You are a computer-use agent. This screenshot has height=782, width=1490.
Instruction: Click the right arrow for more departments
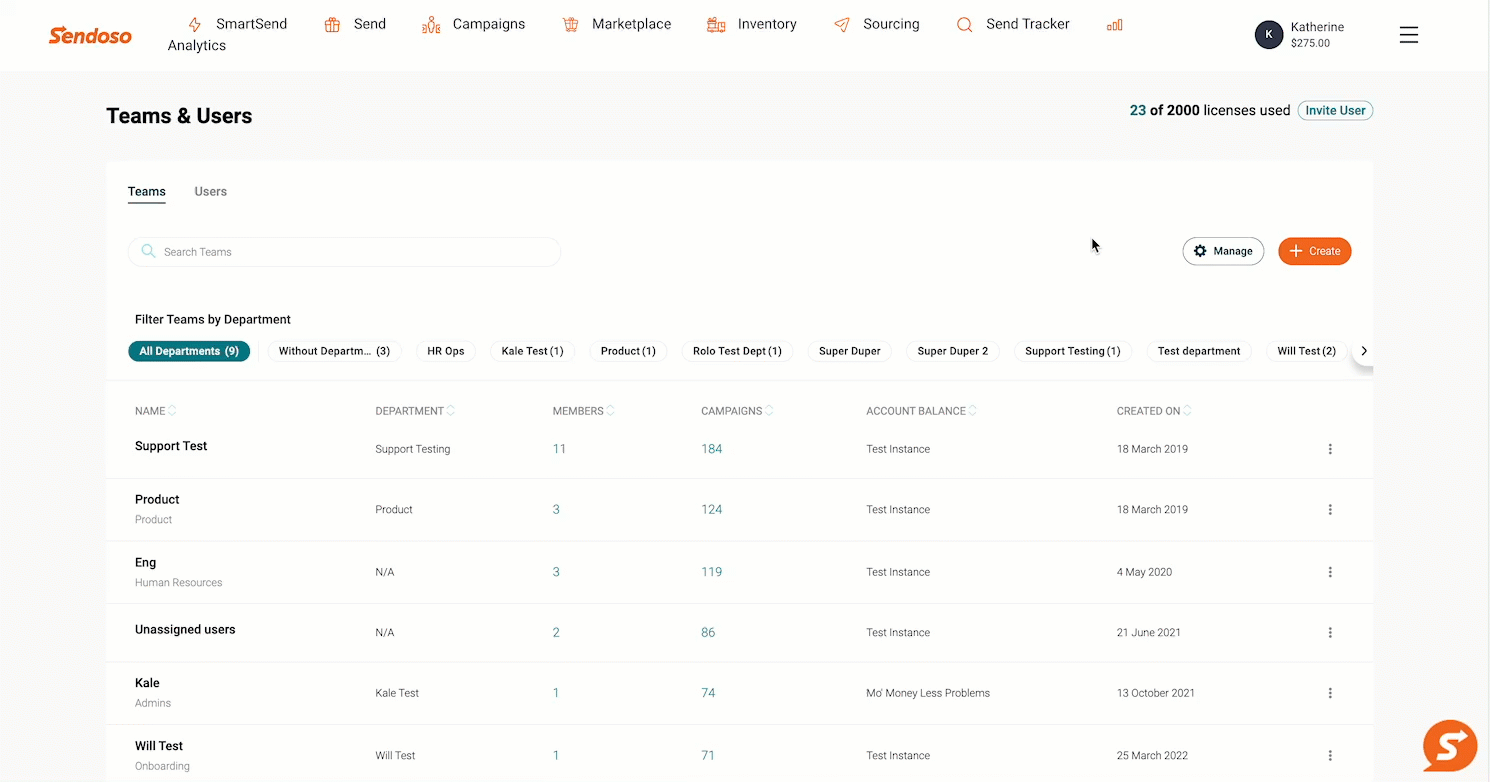tap(1364, 351)
